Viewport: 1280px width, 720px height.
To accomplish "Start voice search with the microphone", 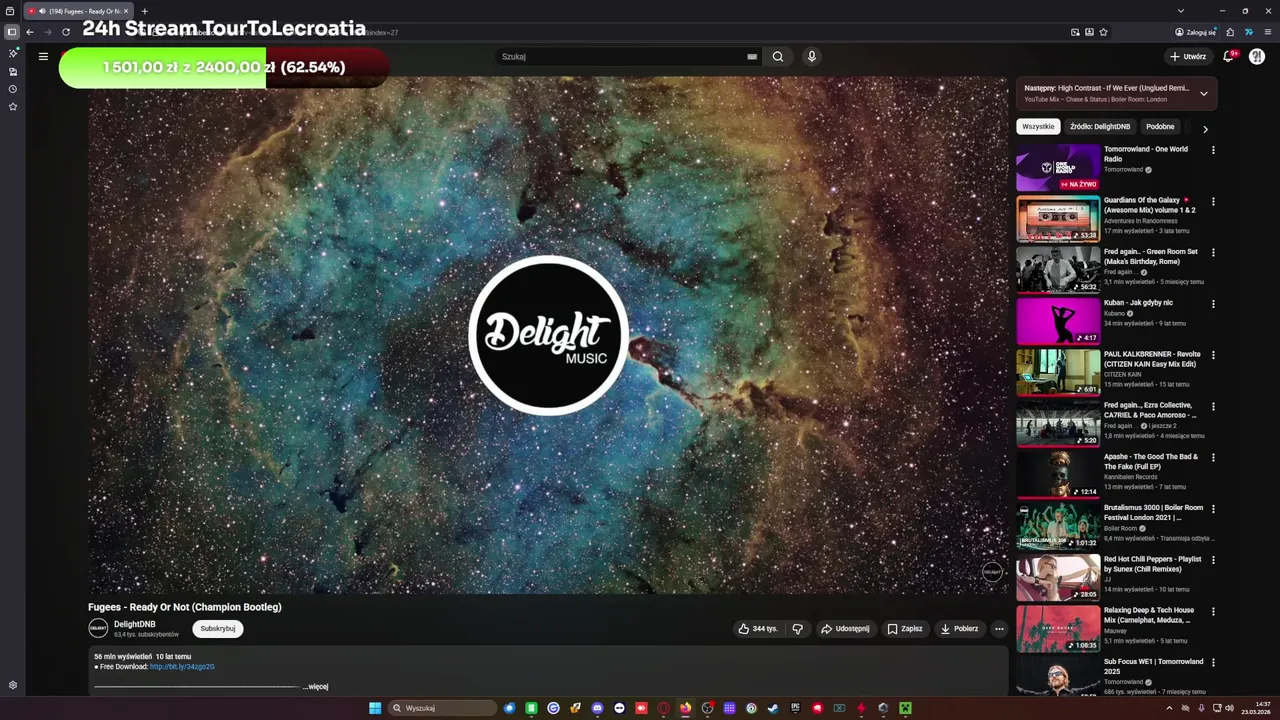I will [x=812, y=56].
